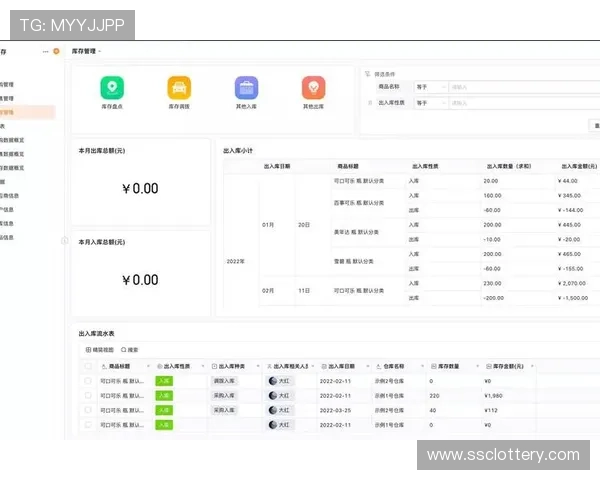Open the red 其他出库 icon

(x=313, y=87)
